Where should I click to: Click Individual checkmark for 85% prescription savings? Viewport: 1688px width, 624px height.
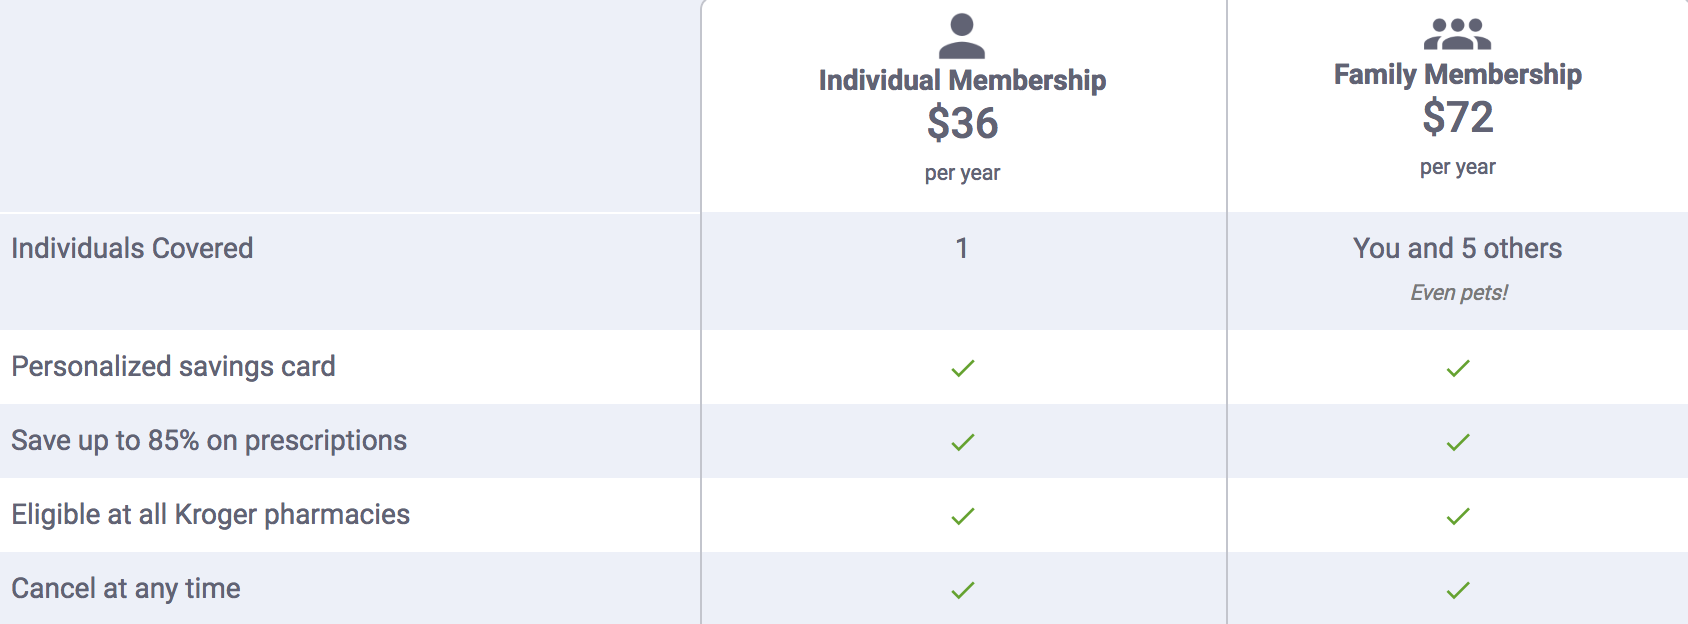(962, 442)
